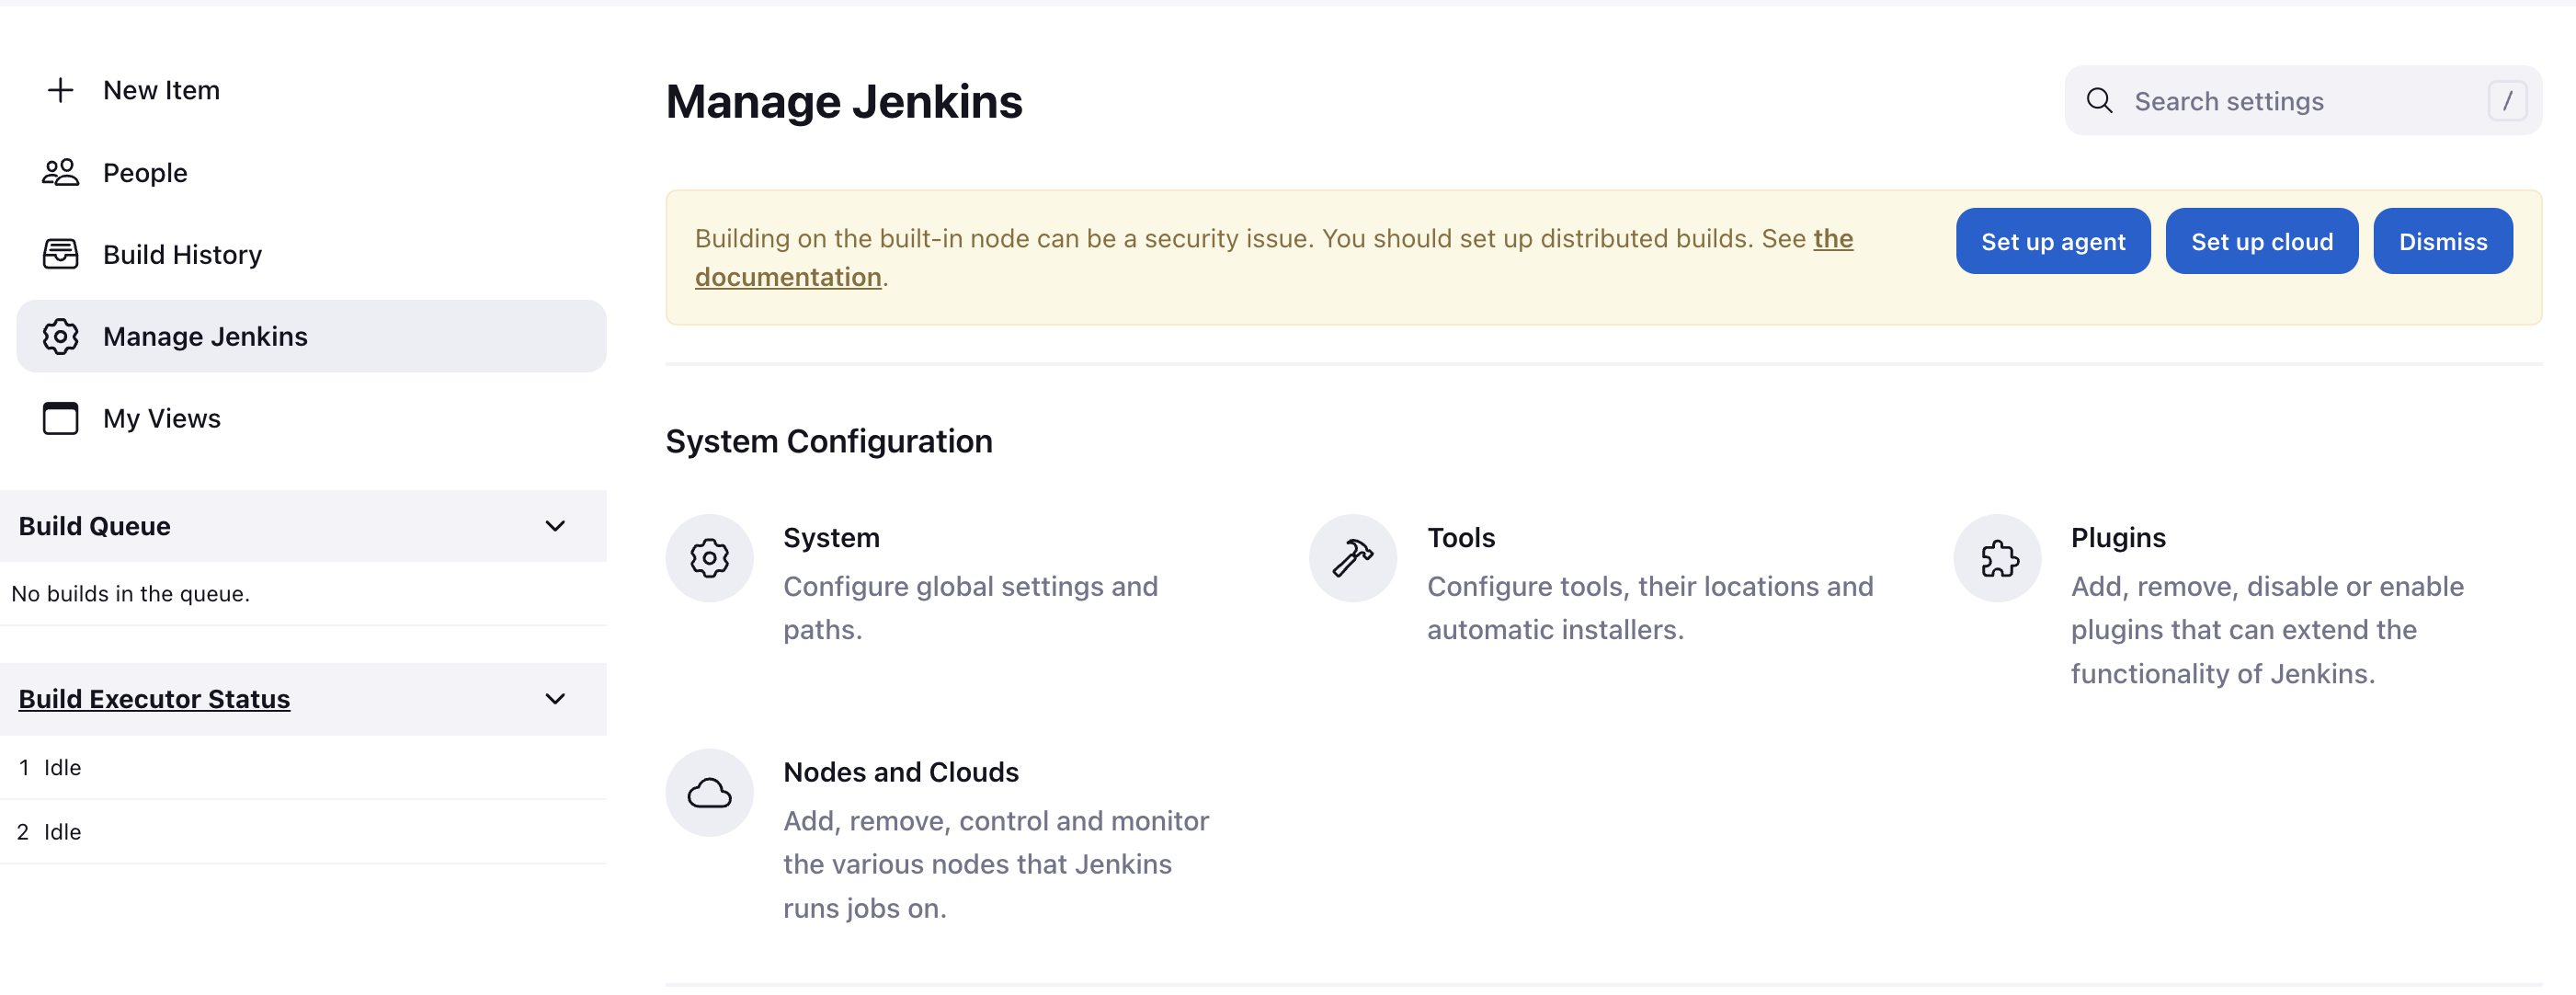Open the Manage Jenkins gear icon
The image size is (2576, 995).
pyautogui.click(x=61, y=336)
